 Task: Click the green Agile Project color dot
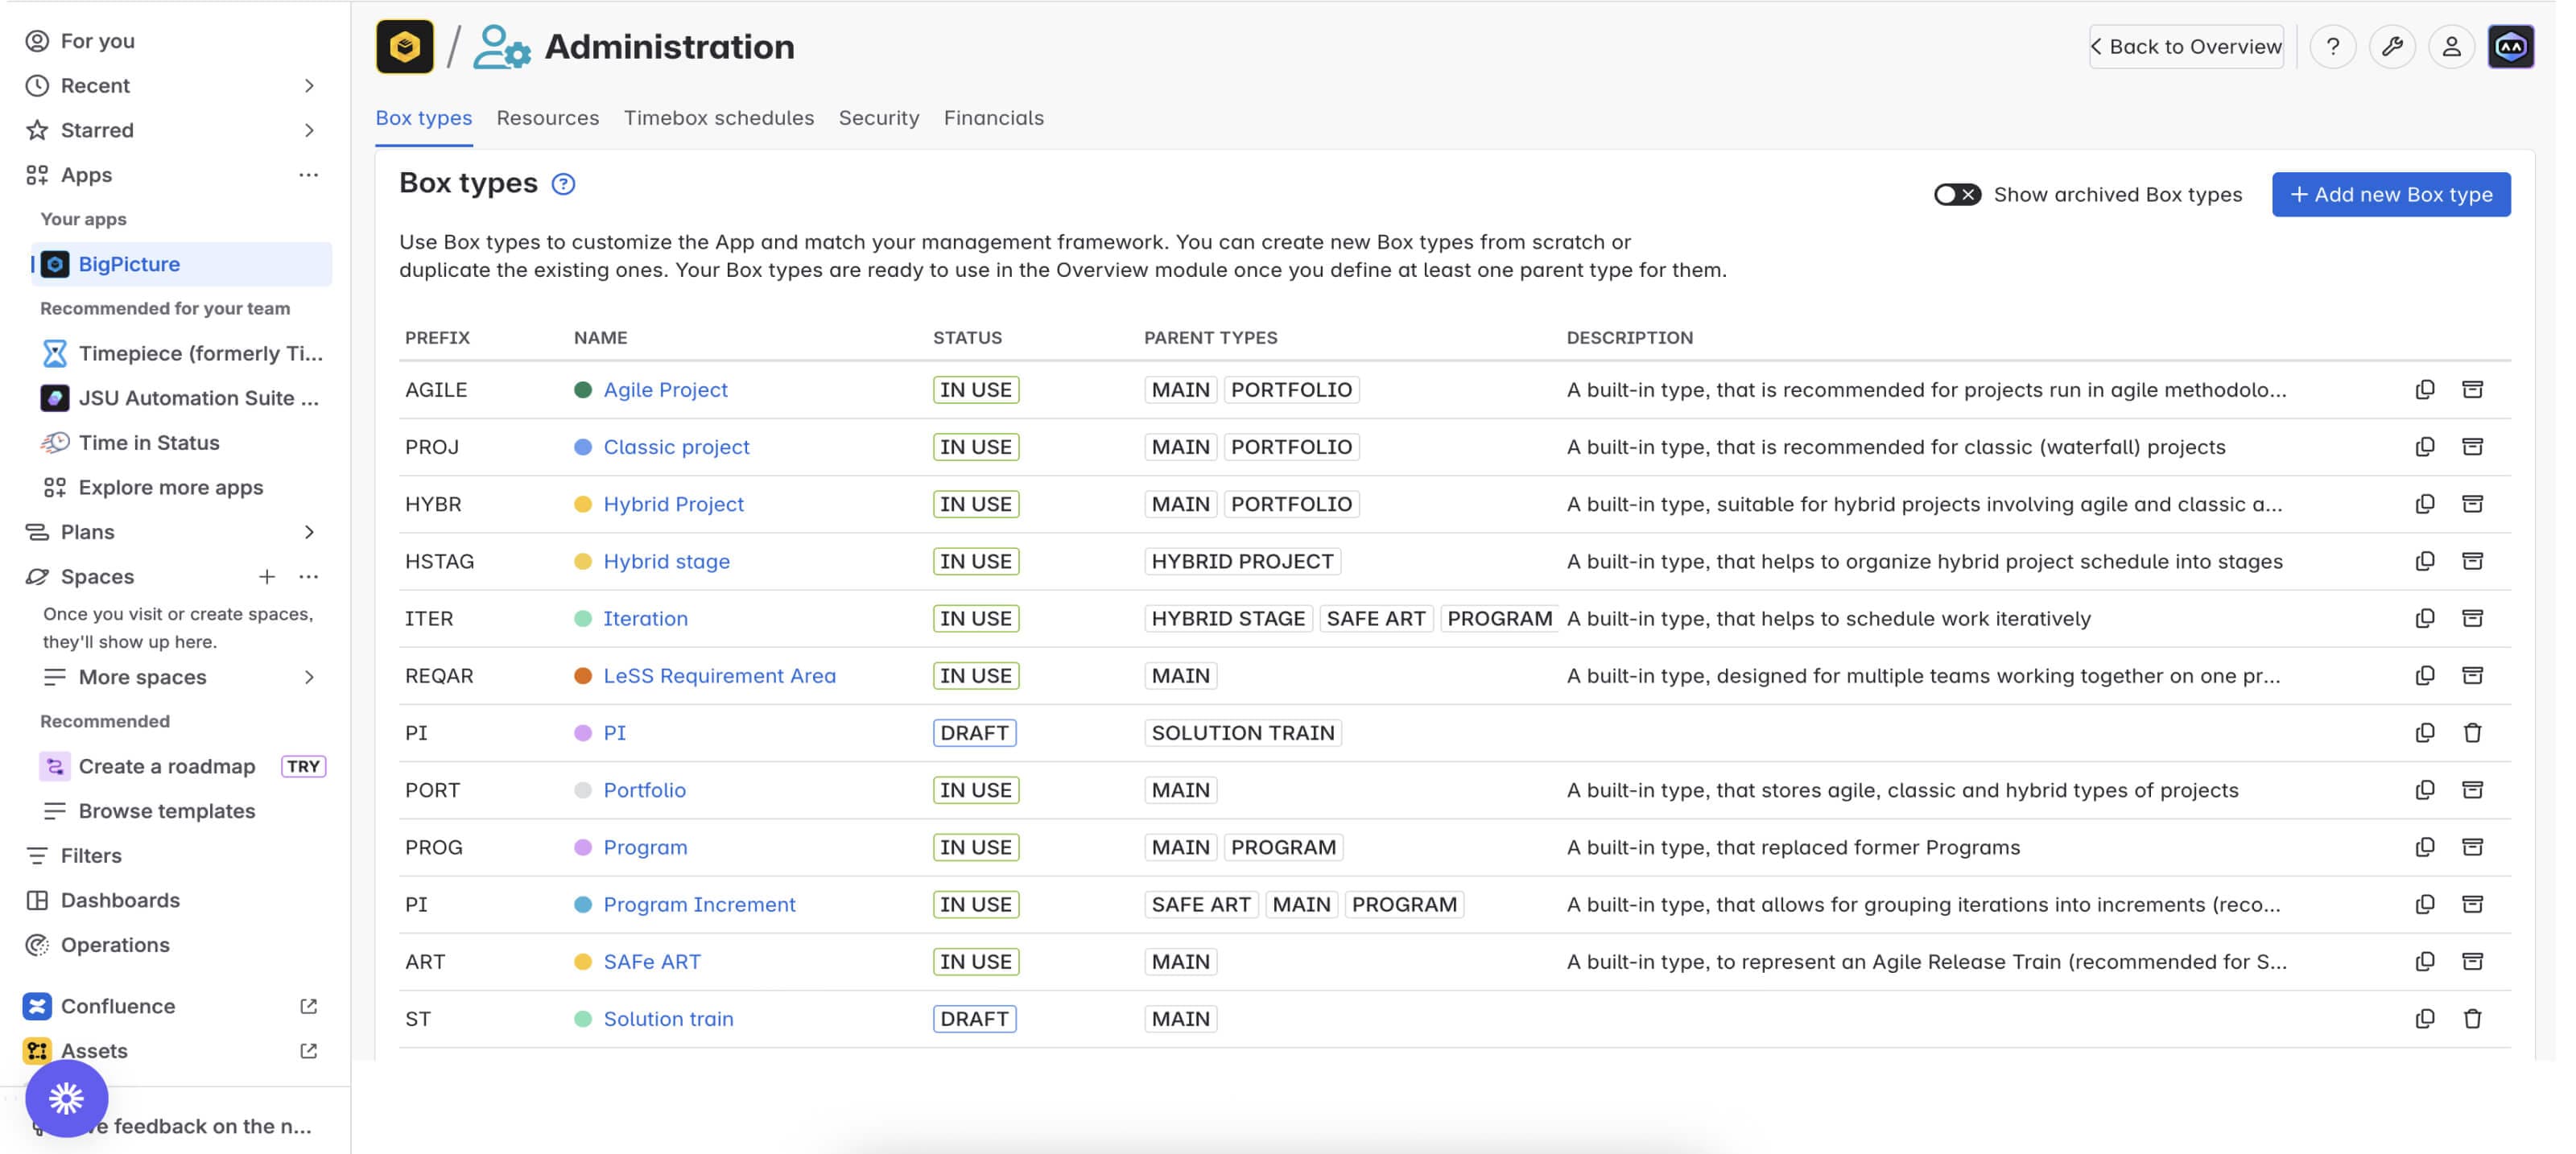(x=583, y=390)
